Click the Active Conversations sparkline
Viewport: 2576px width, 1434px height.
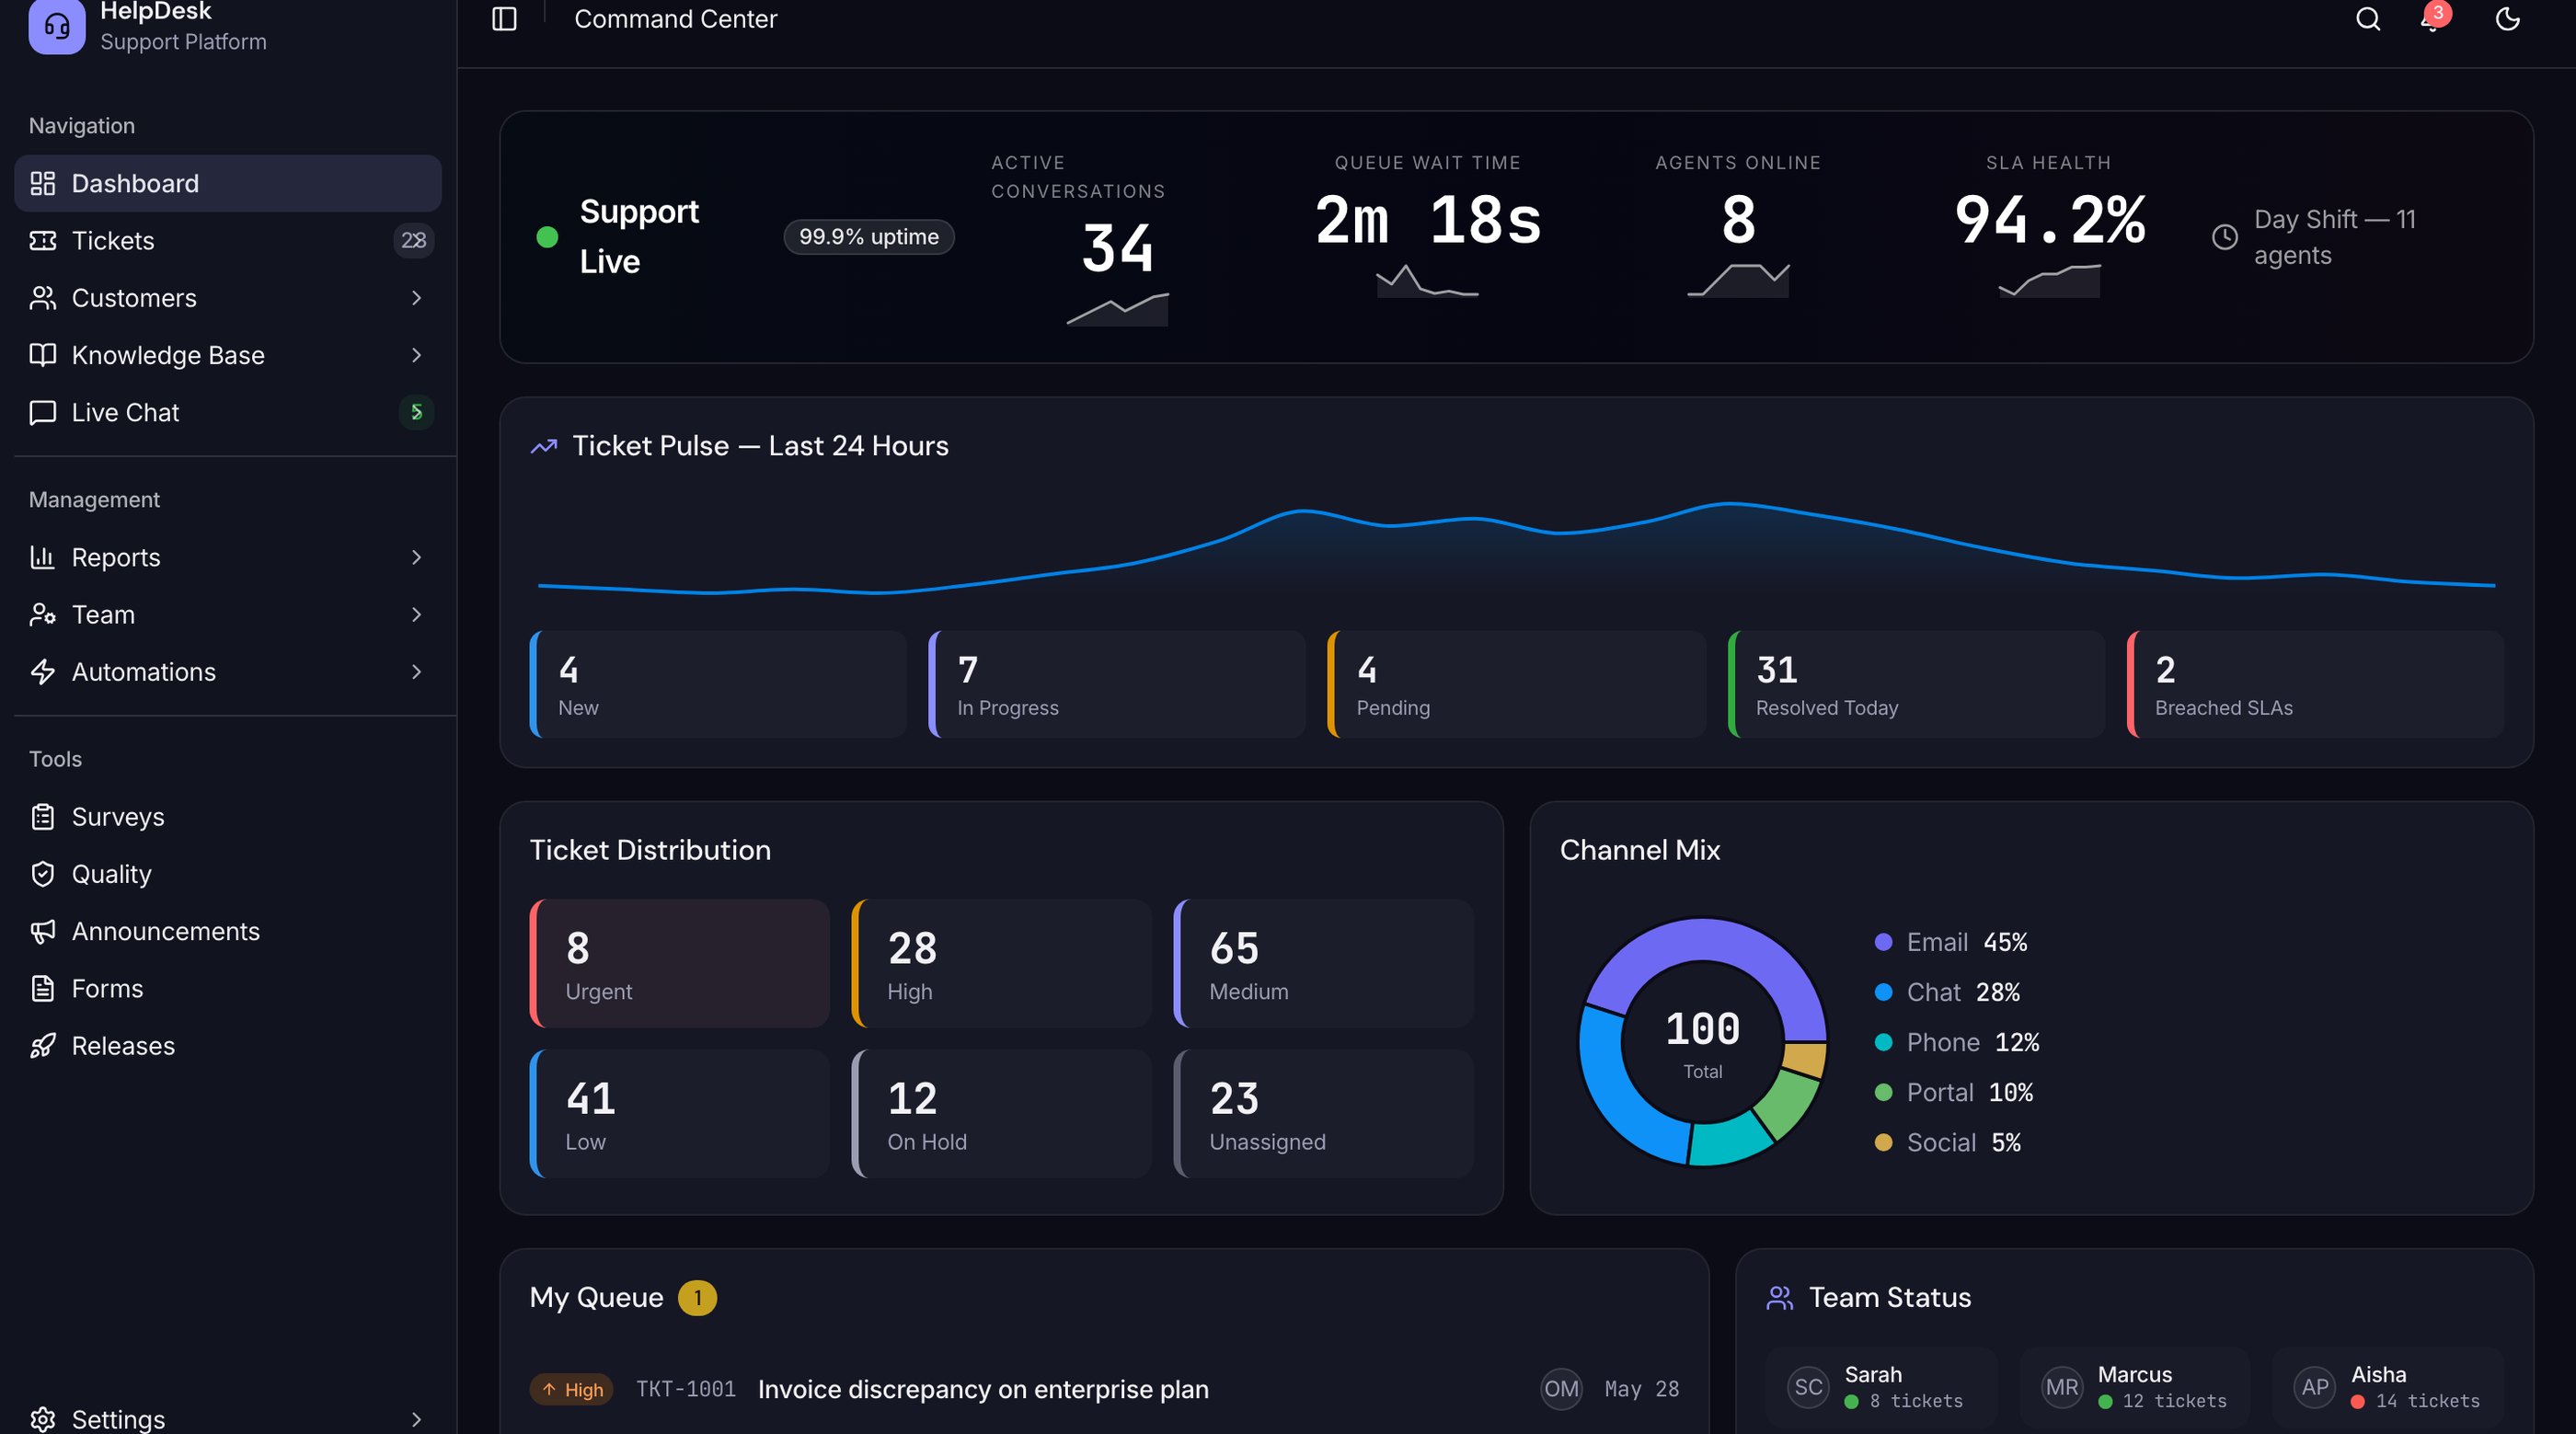click(1117, 310)
